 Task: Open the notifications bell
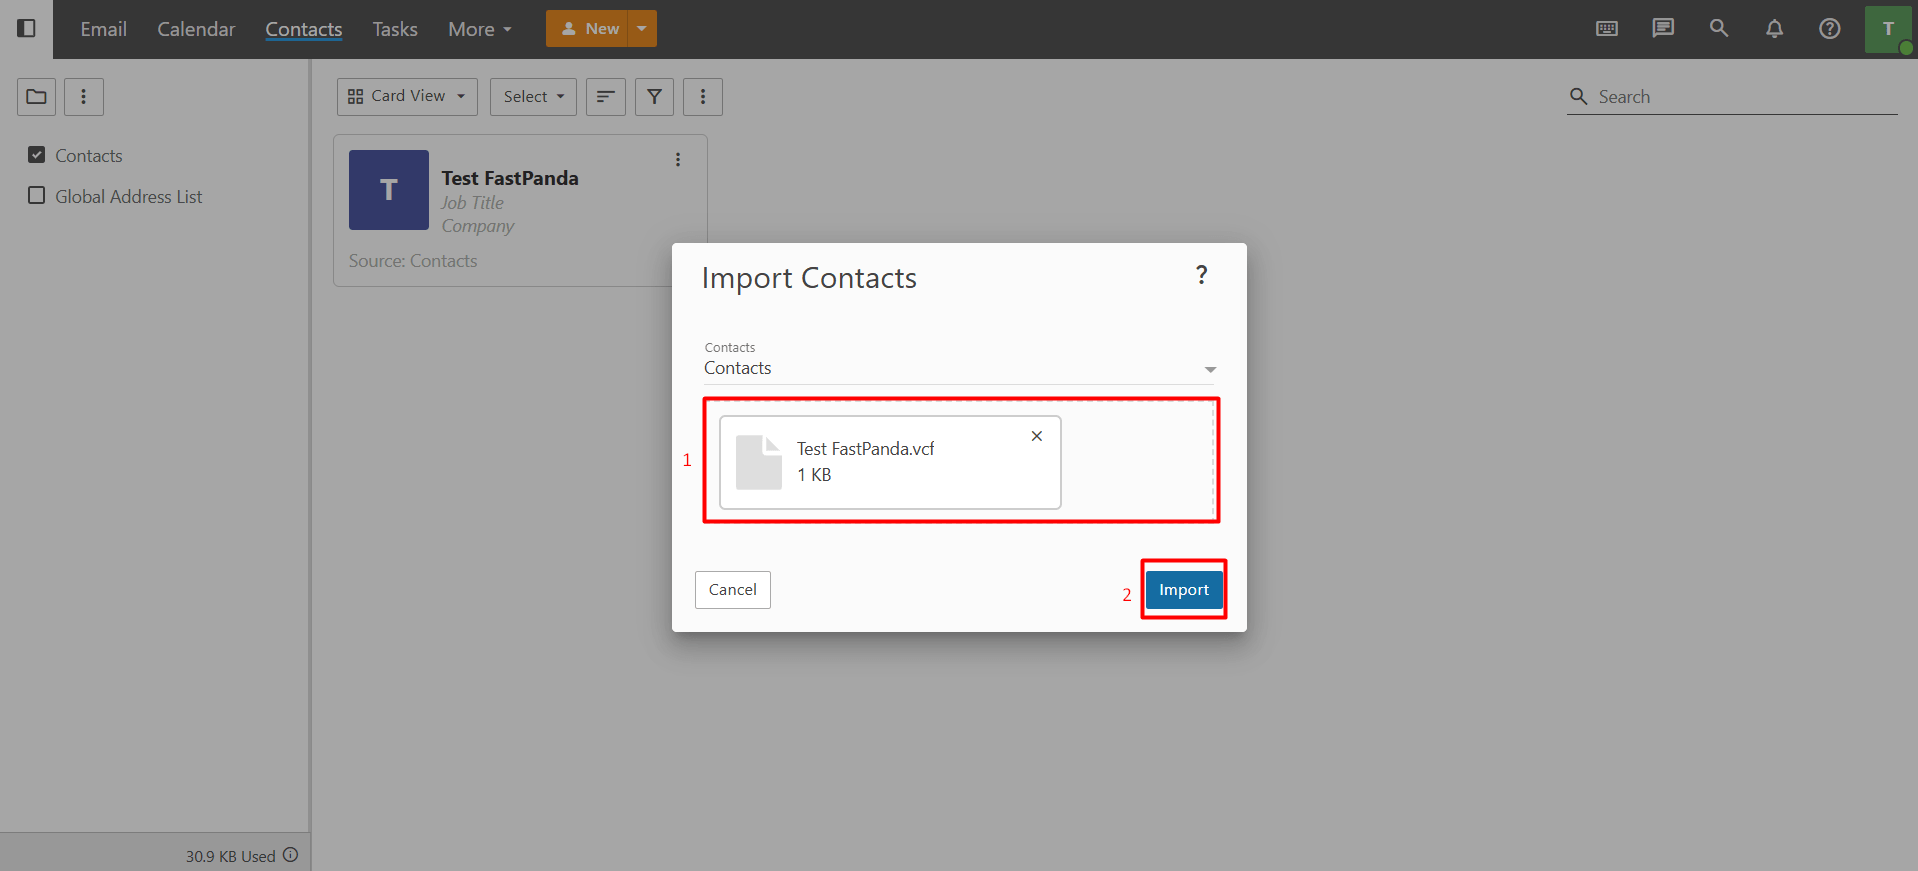1774,28
